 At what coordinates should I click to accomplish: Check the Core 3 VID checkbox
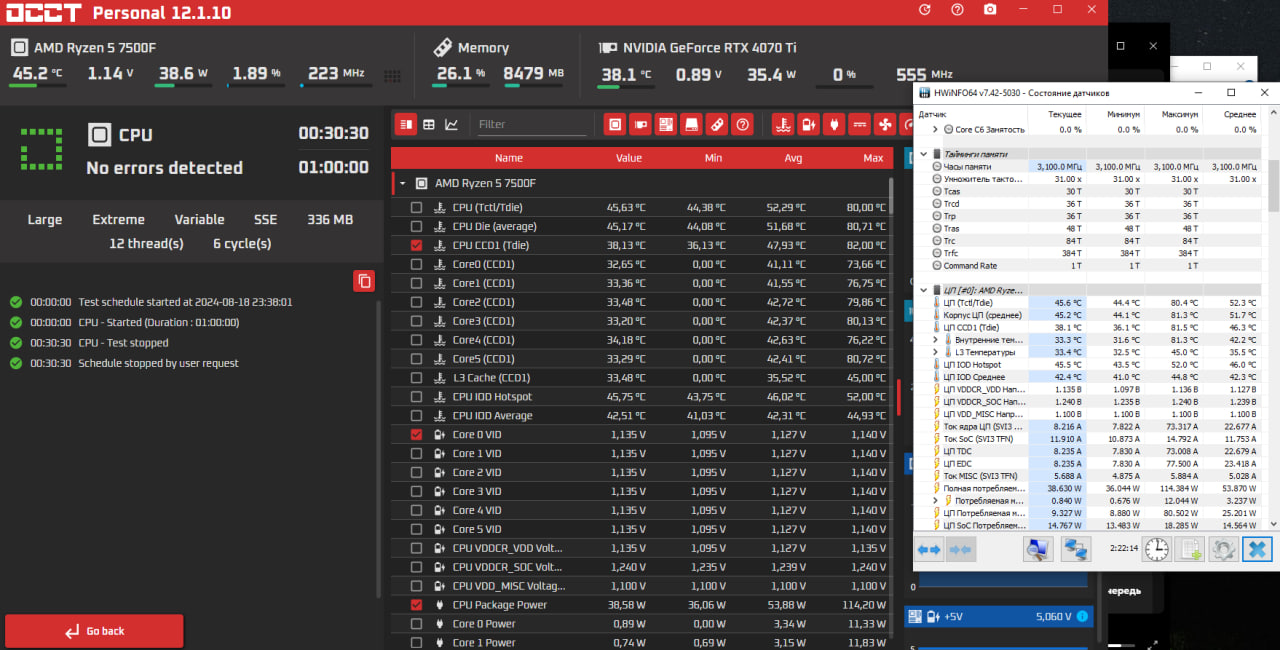pos(416,491)
